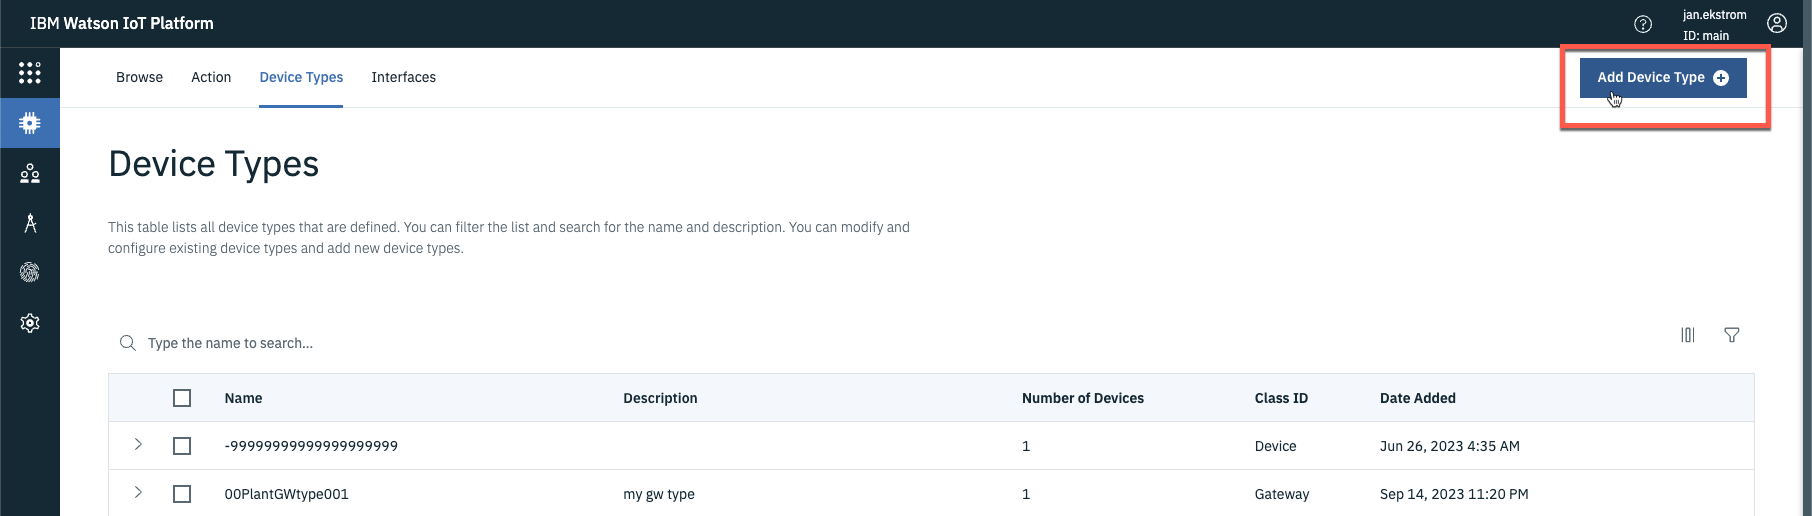Click the date Jun 26, 2023 4:35 AM
1812x516 pixels.
point(1450,446)
